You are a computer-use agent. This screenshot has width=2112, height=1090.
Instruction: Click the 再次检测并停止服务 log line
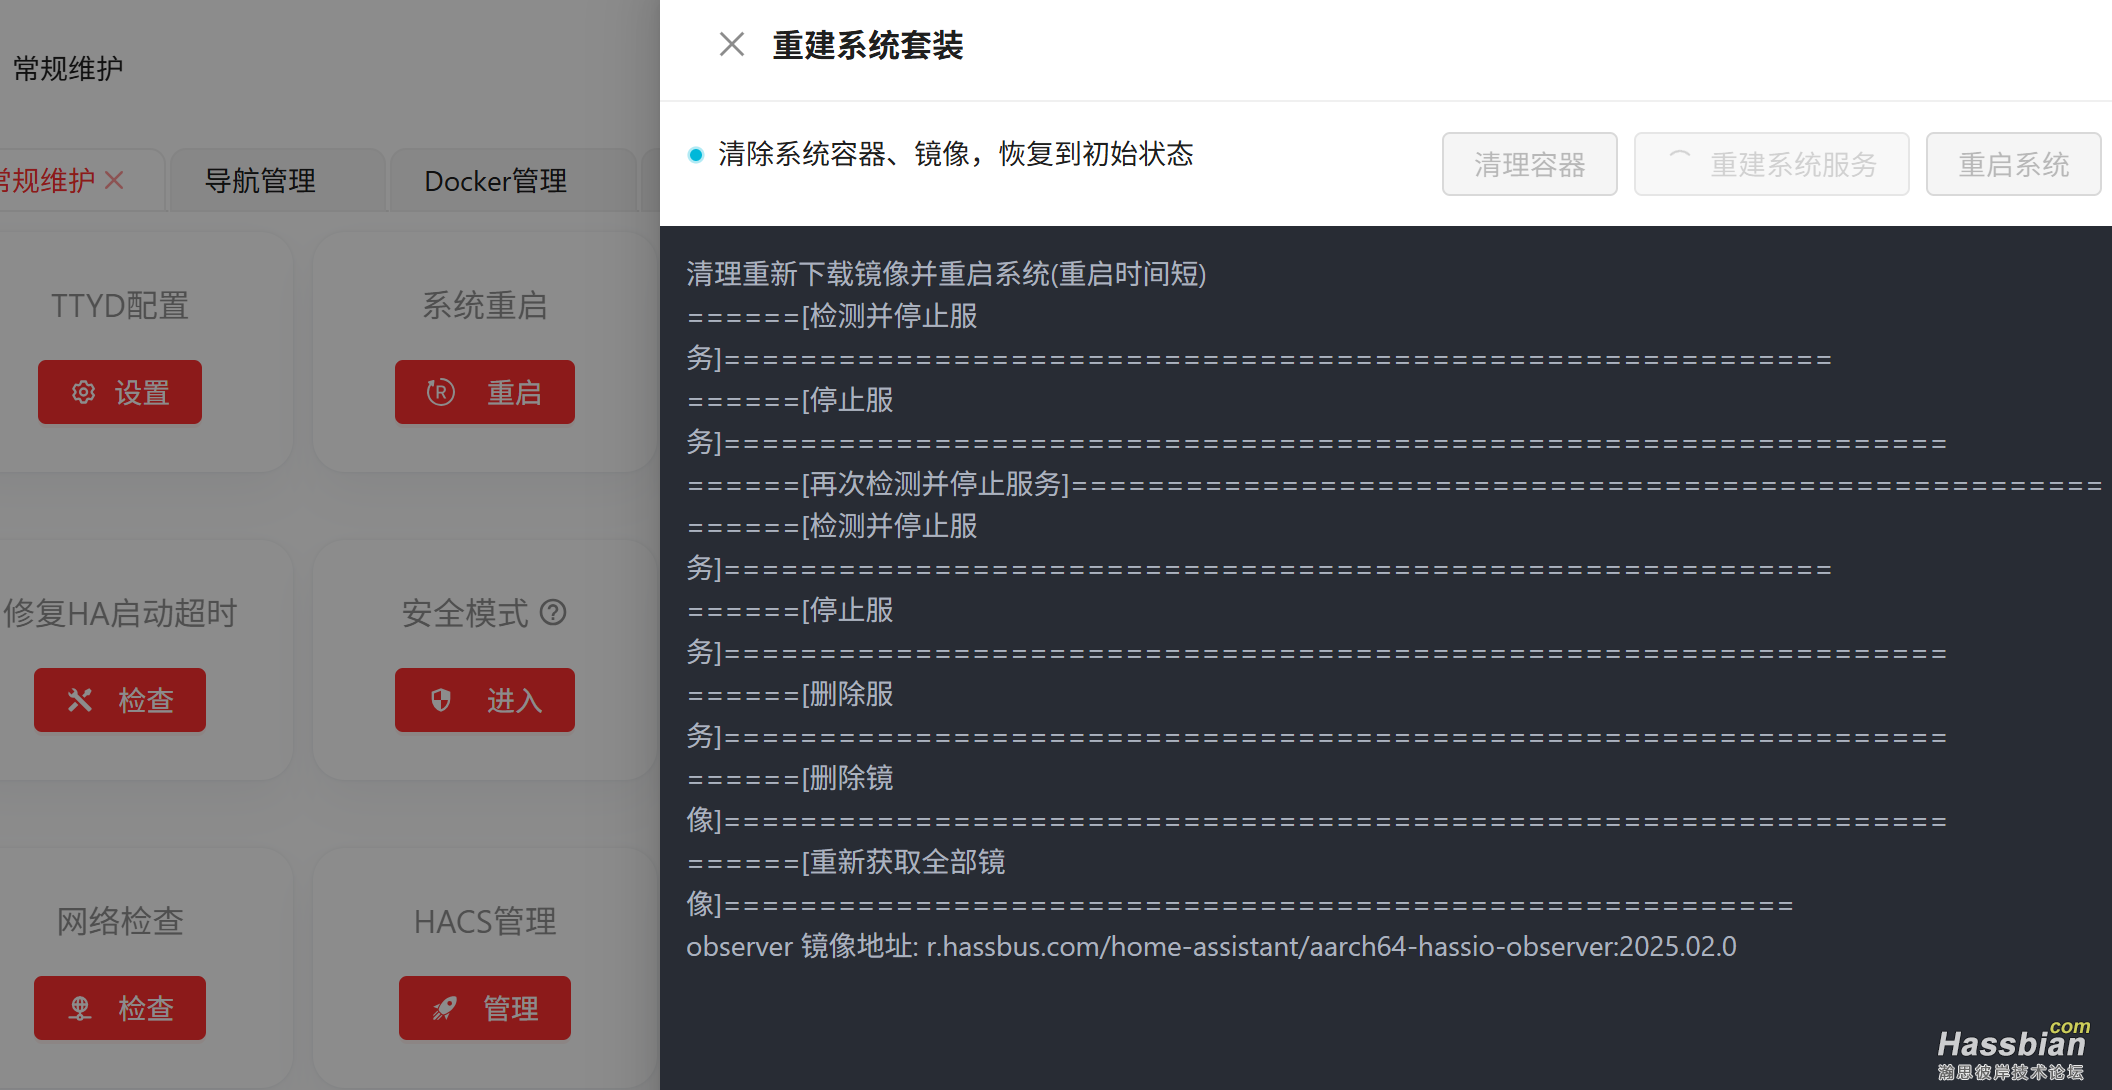[x=1395, y=484]
